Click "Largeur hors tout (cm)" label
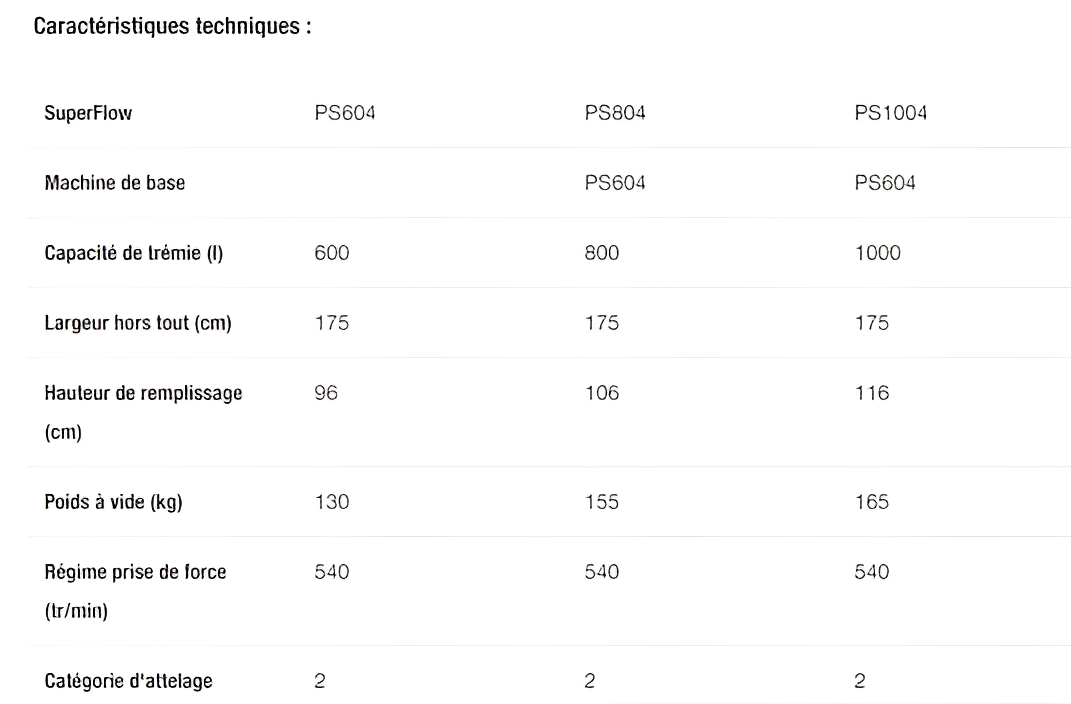Screen dimensions: 1071x704 138,323
